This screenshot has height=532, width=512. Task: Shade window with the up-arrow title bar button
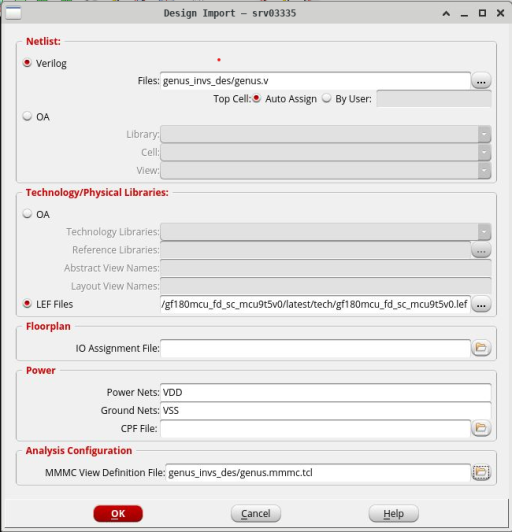446,14
